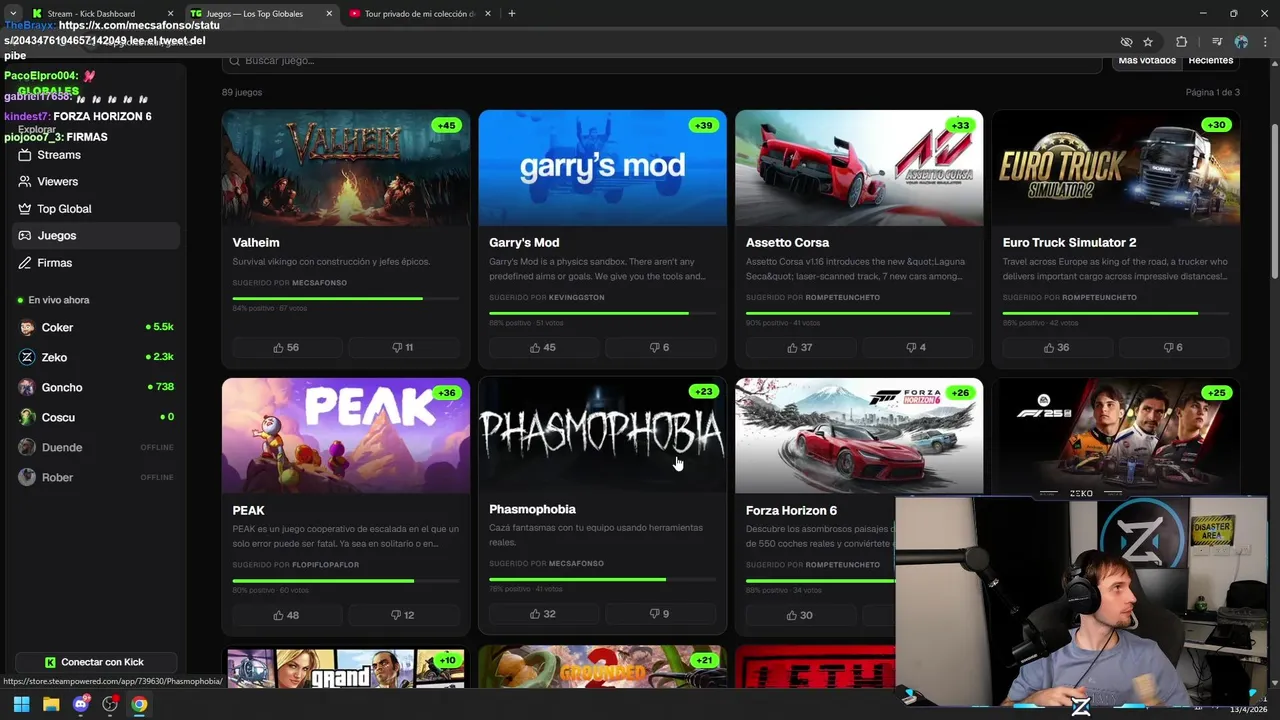Open Chrome from the taskbar

pyautogui.click(x=139, y=704)
